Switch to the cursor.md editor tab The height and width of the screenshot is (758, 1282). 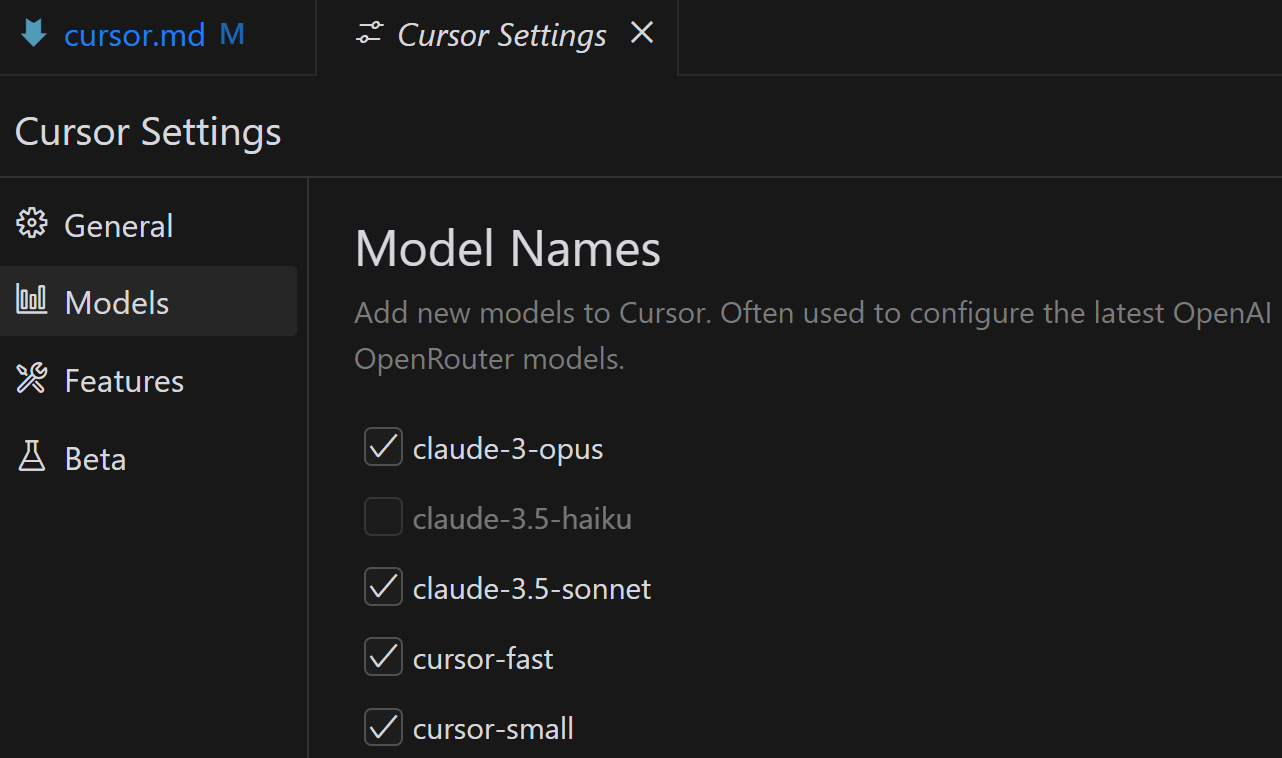click(x=134, y=36)
